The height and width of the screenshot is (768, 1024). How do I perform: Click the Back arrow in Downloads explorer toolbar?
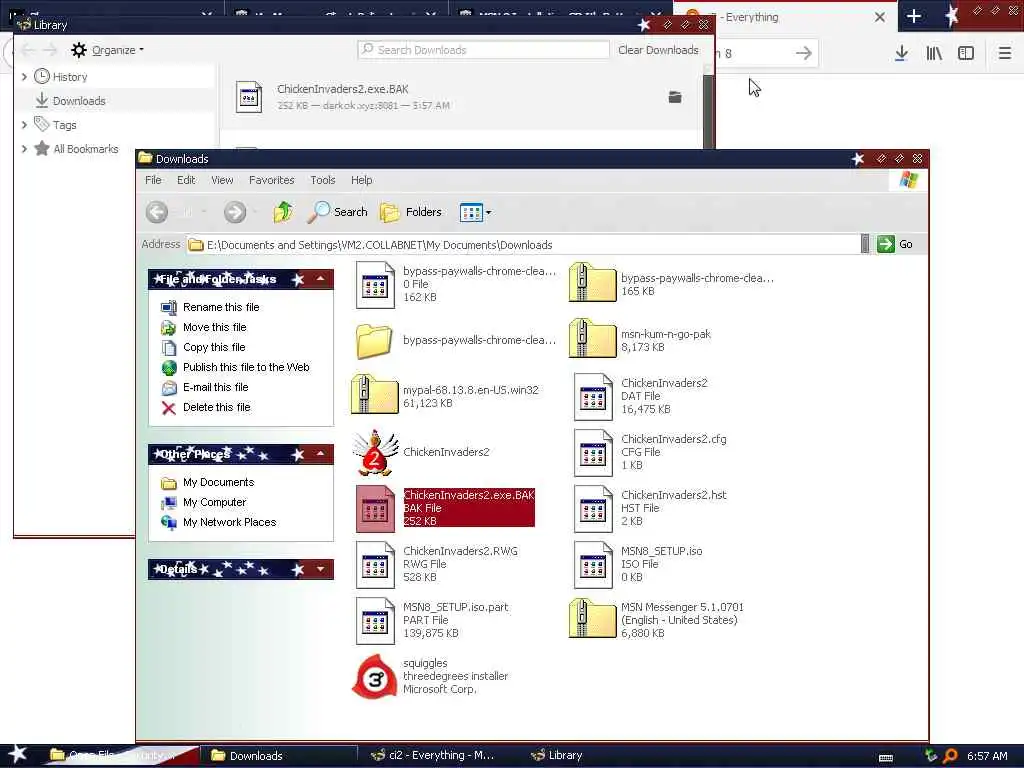click(x=157, y=212)
